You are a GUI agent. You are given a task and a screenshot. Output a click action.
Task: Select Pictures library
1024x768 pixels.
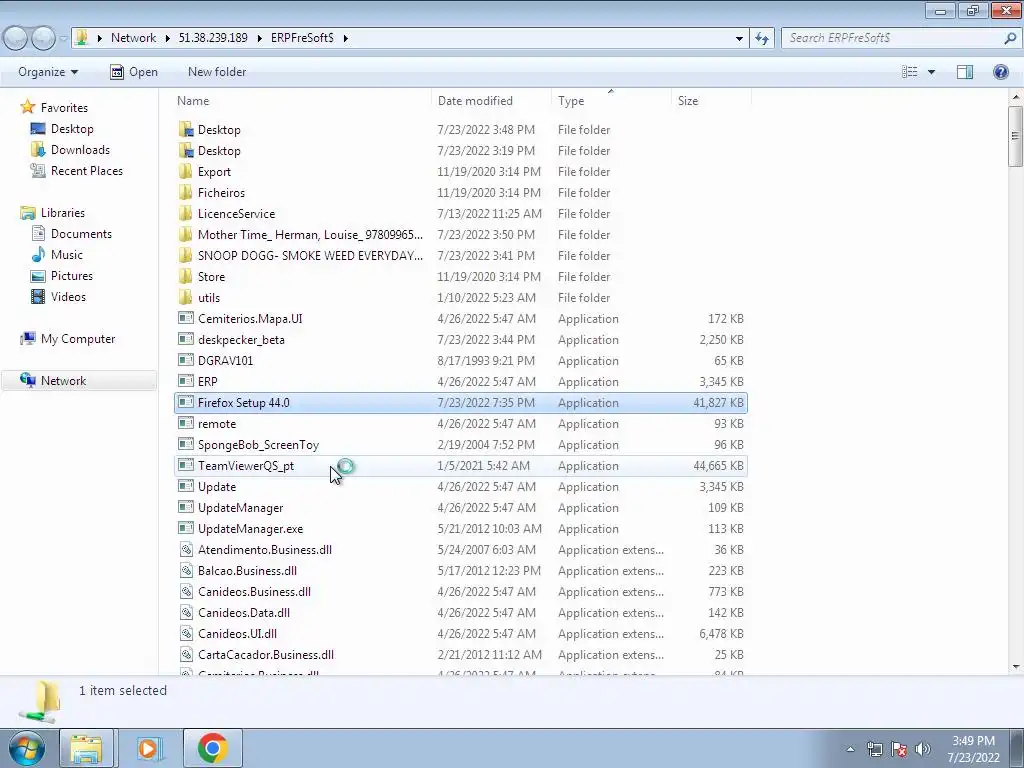pos(72,276)
